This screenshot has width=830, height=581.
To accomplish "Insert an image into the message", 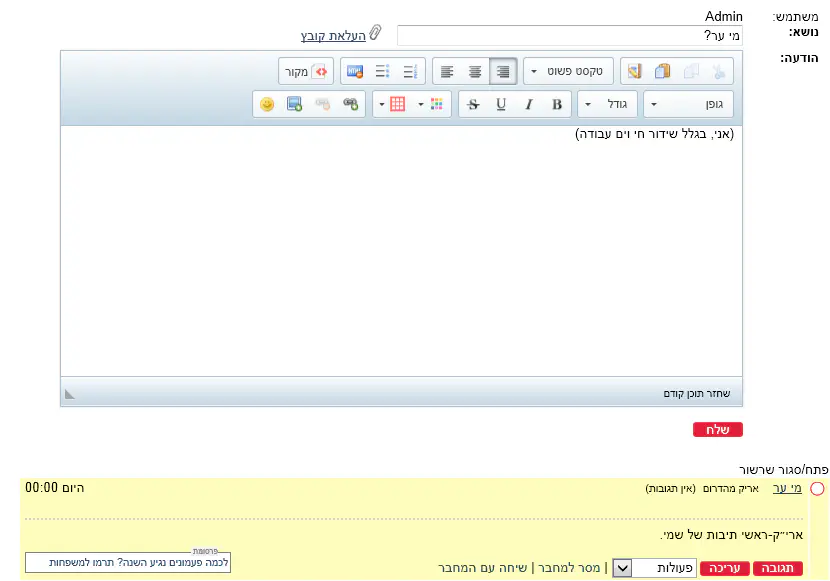I will click(x=294, y=104).
